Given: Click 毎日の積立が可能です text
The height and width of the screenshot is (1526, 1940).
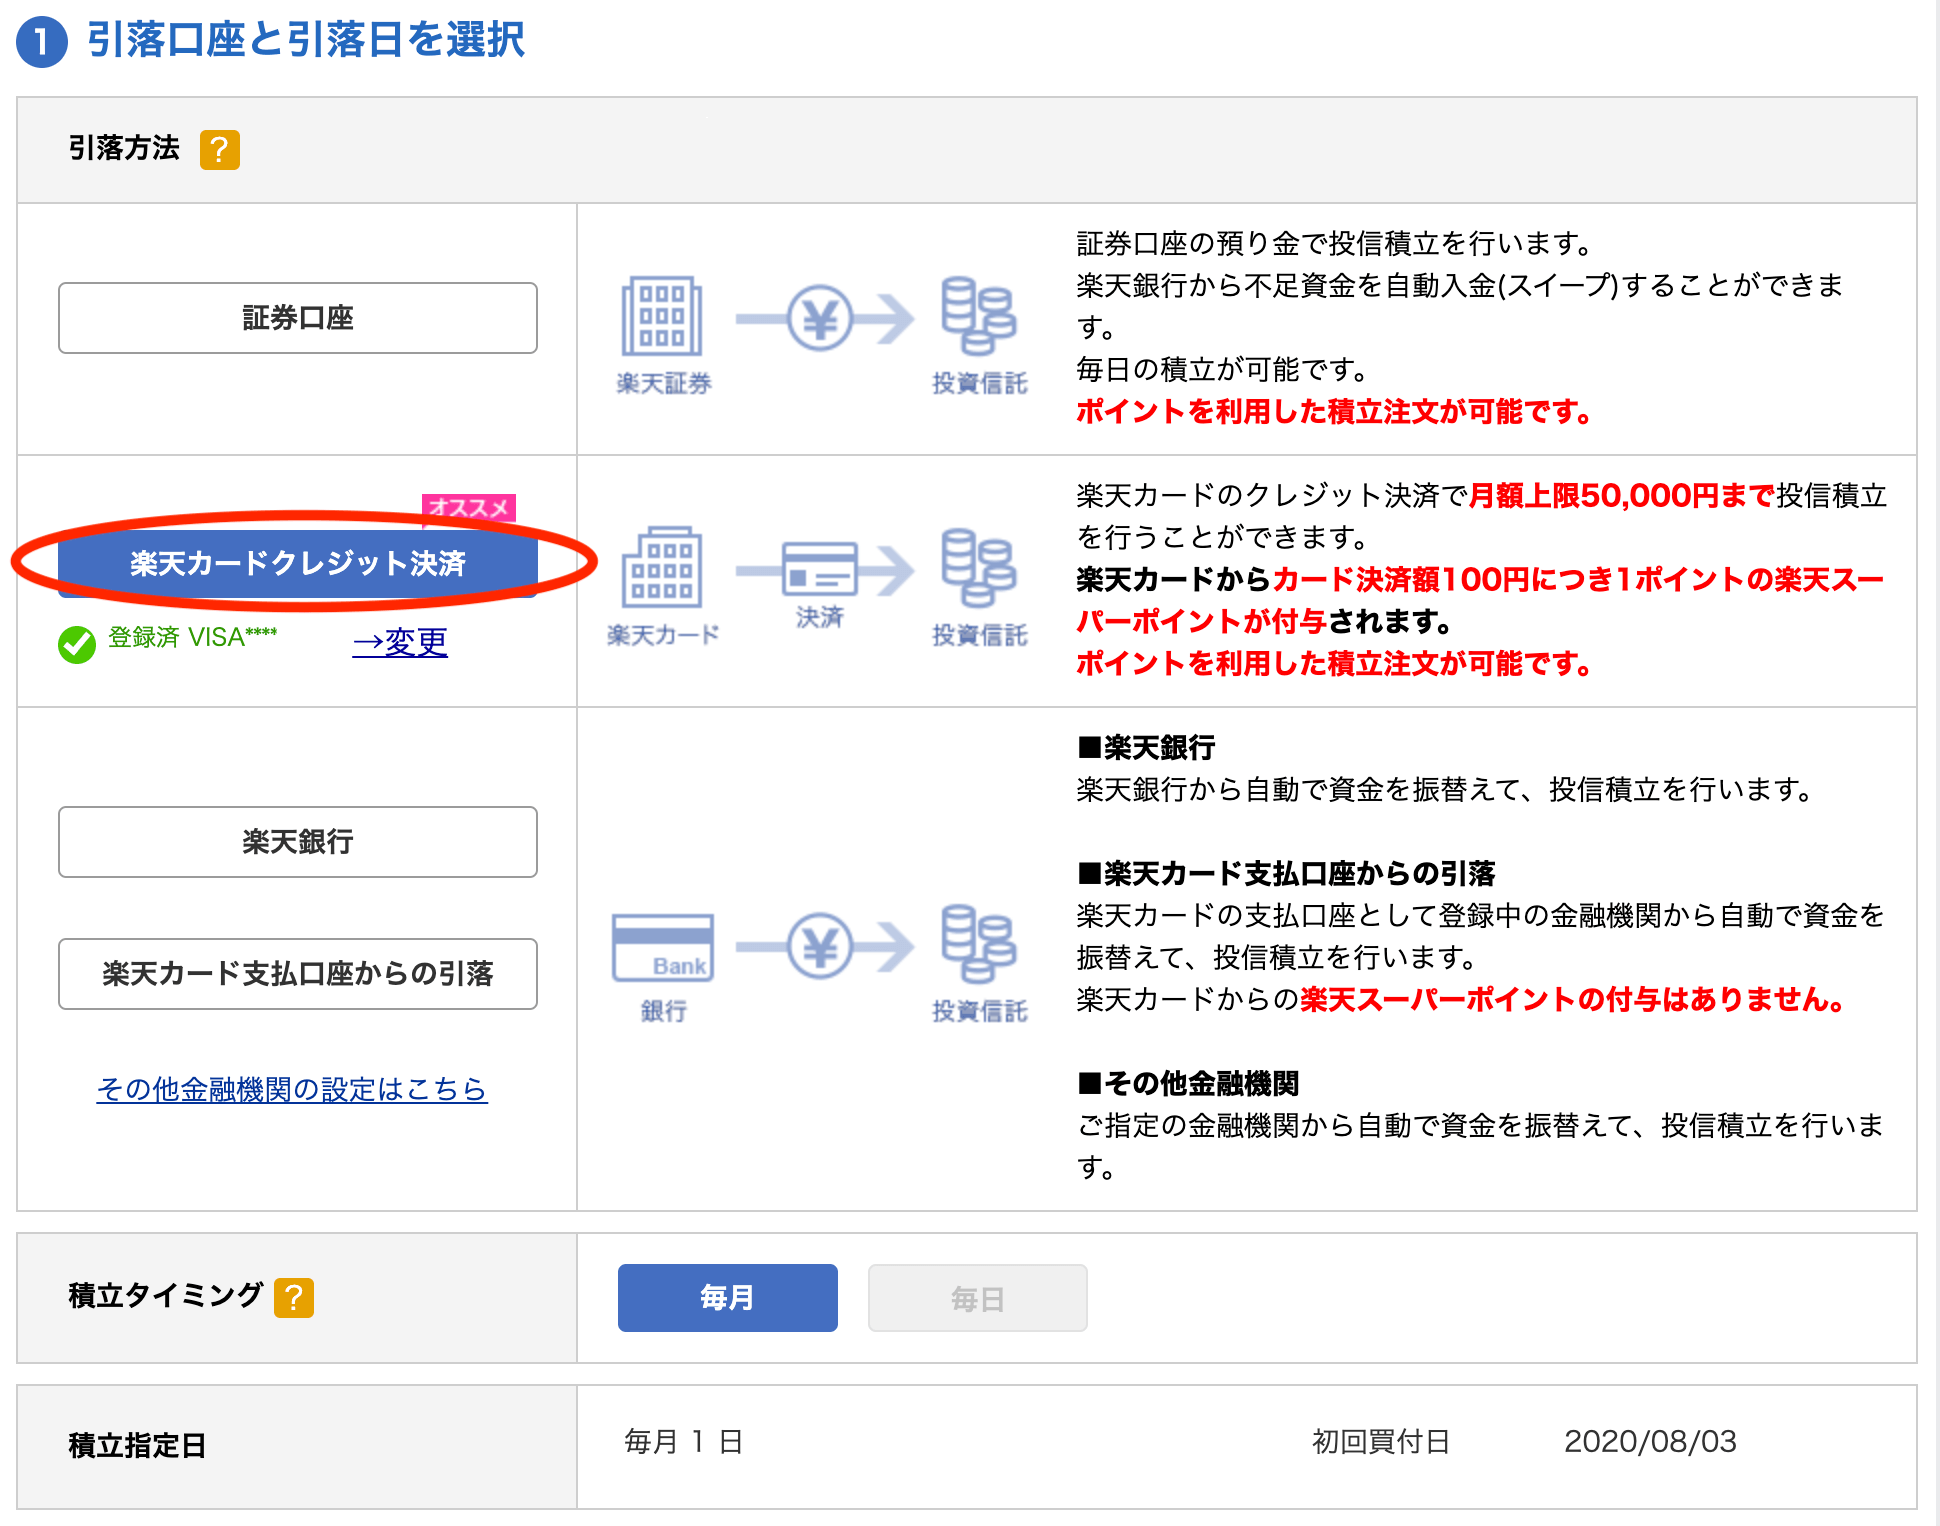Looking at the screenshot, I should [x=1222, y=369].
